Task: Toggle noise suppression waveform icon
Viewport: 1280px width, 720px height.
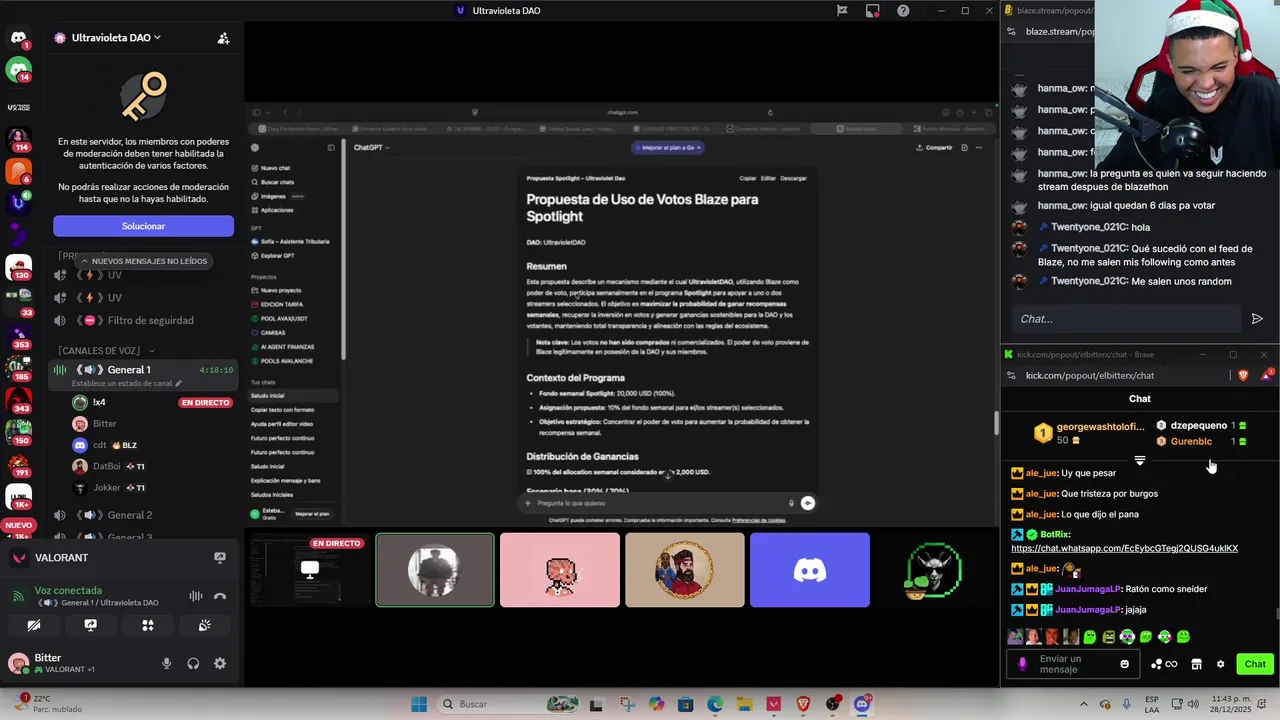Action: 196,596
